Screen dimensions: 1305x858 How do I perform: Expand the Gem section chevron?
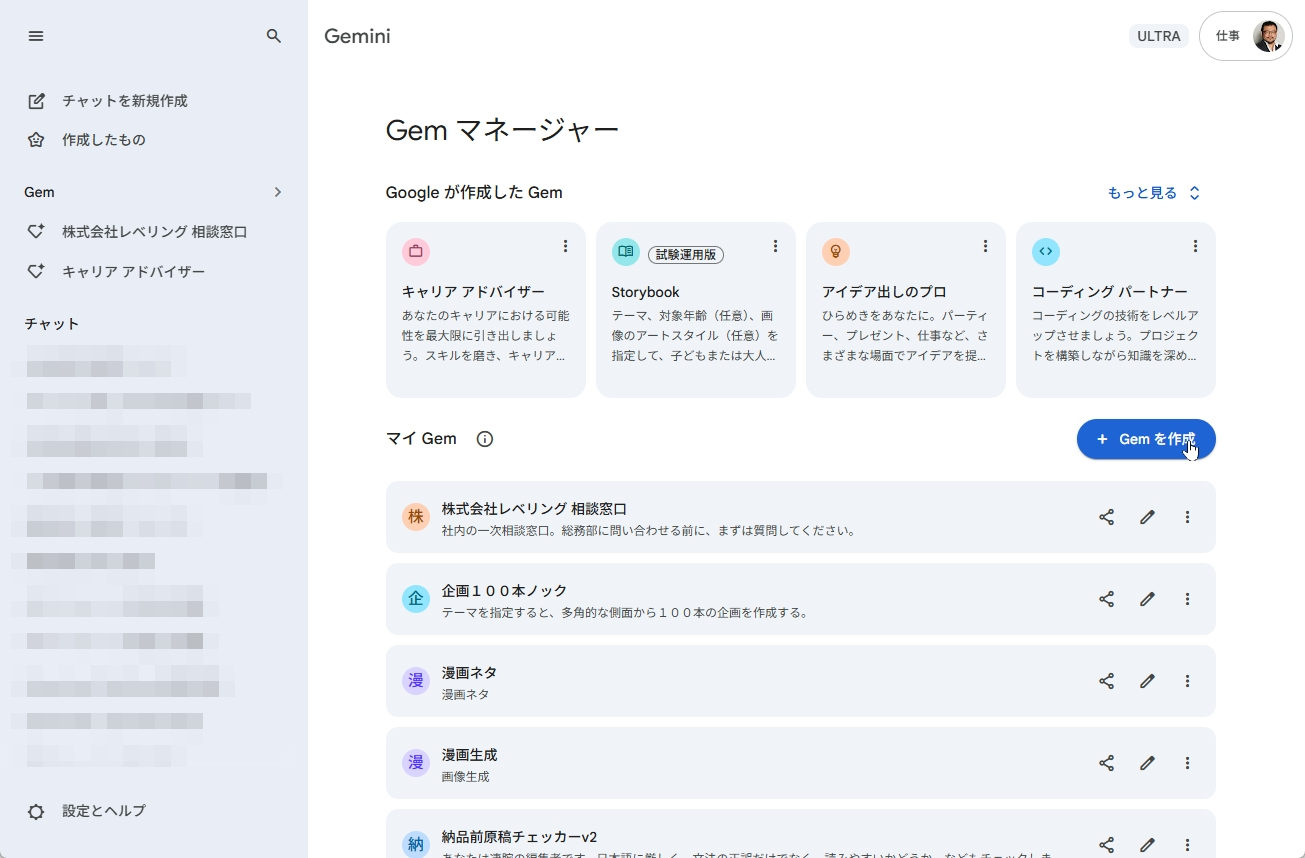pos(278,192)
